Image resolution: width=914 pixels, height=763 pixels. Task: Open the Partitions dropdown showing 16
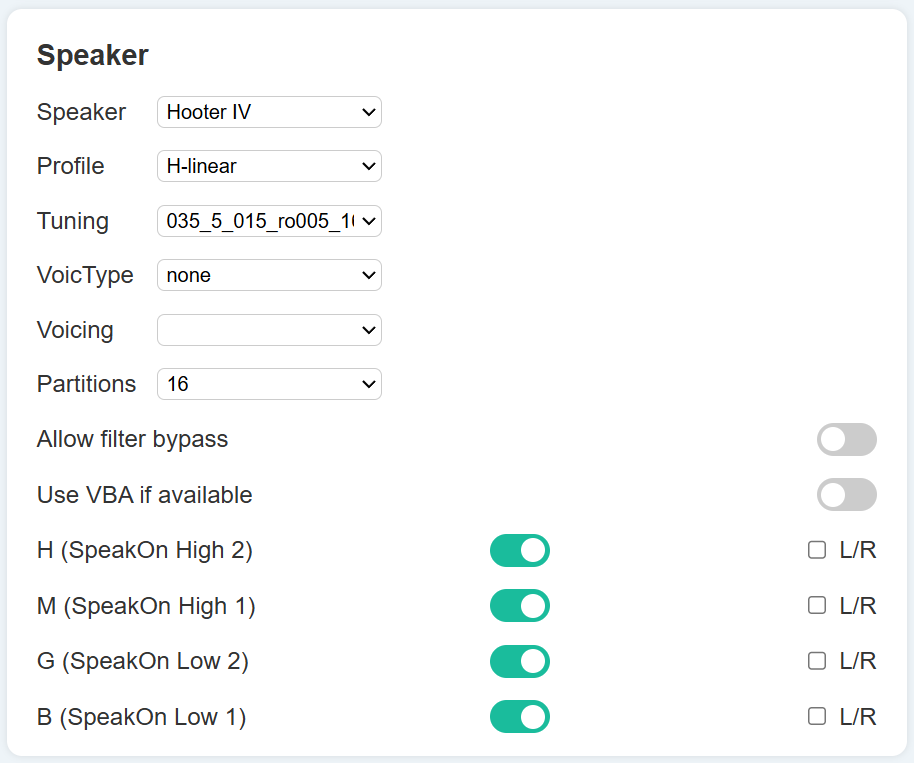click(268, 384)
